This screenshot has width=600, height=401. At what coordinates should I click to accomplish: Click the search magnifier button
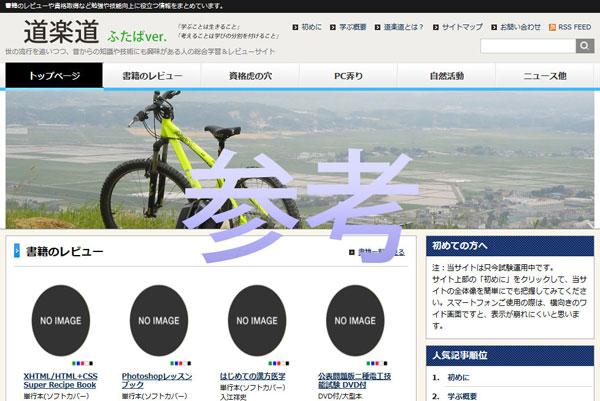pos(585,46)
